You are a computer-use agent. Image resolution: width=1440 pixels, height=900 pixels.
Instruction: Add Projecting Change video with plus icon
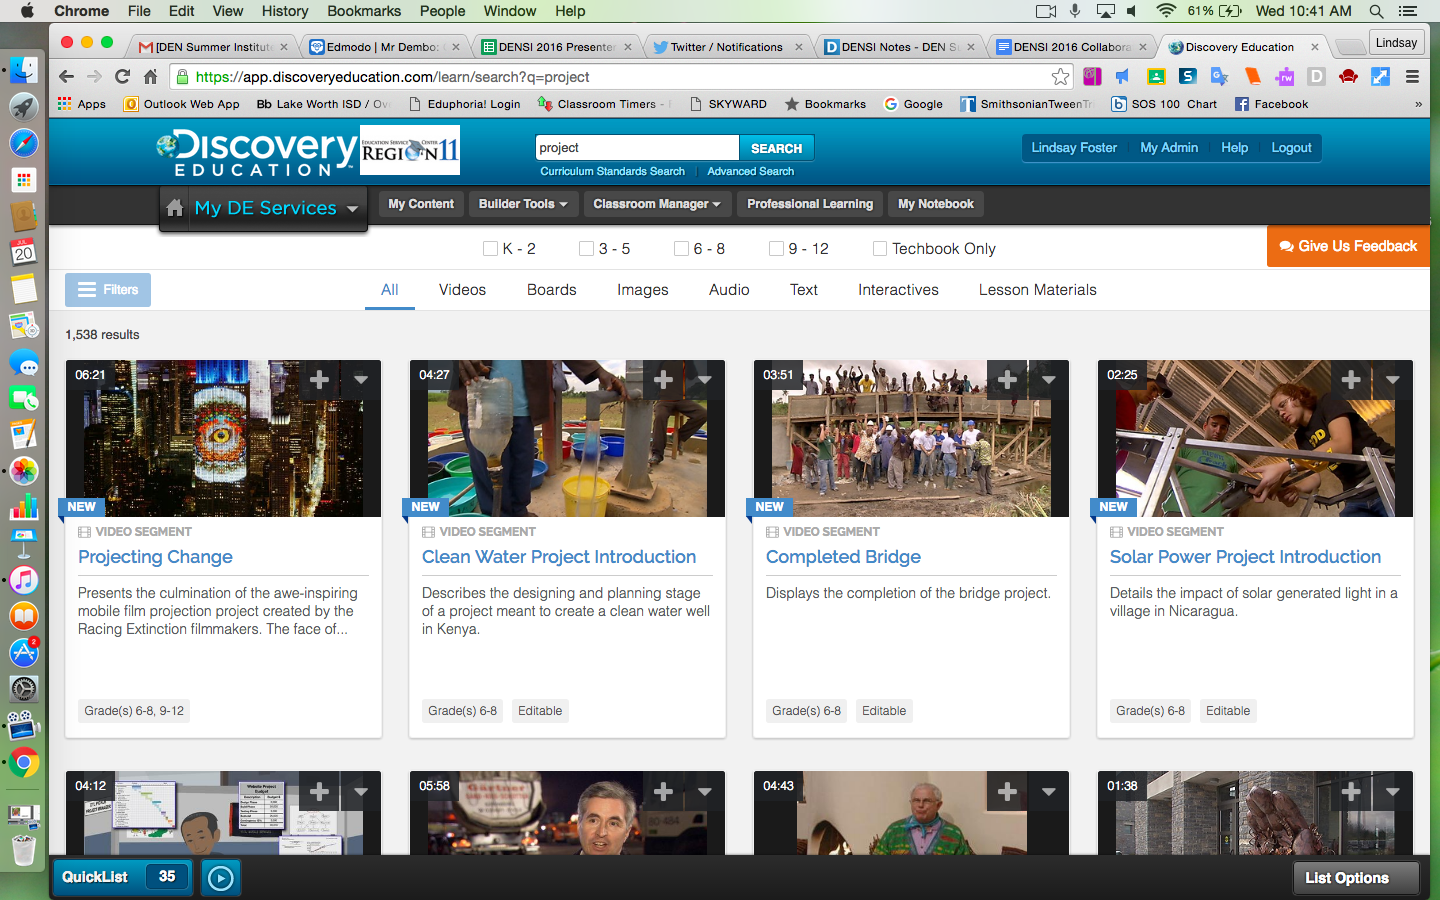click(319, 380)
